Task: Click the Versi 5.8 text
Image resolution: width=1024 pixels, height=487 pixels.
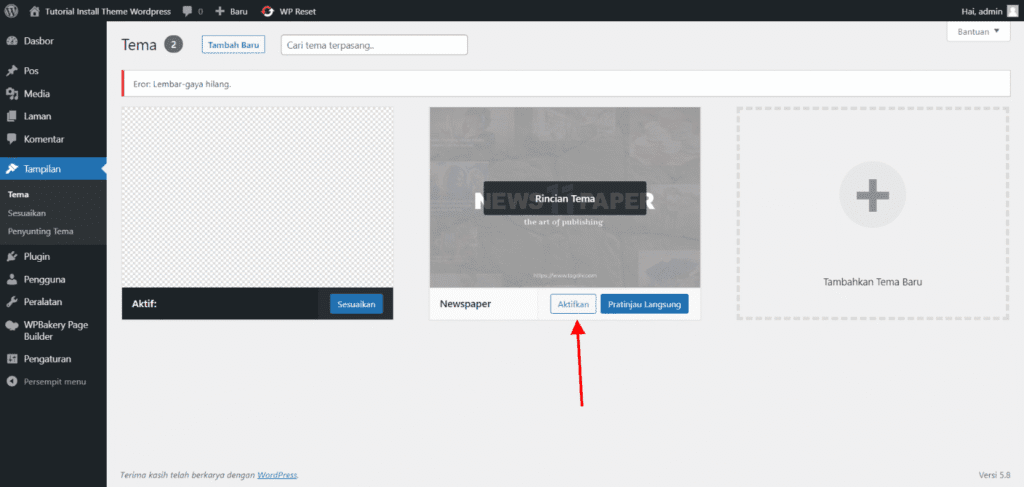Action: [994, 475]
